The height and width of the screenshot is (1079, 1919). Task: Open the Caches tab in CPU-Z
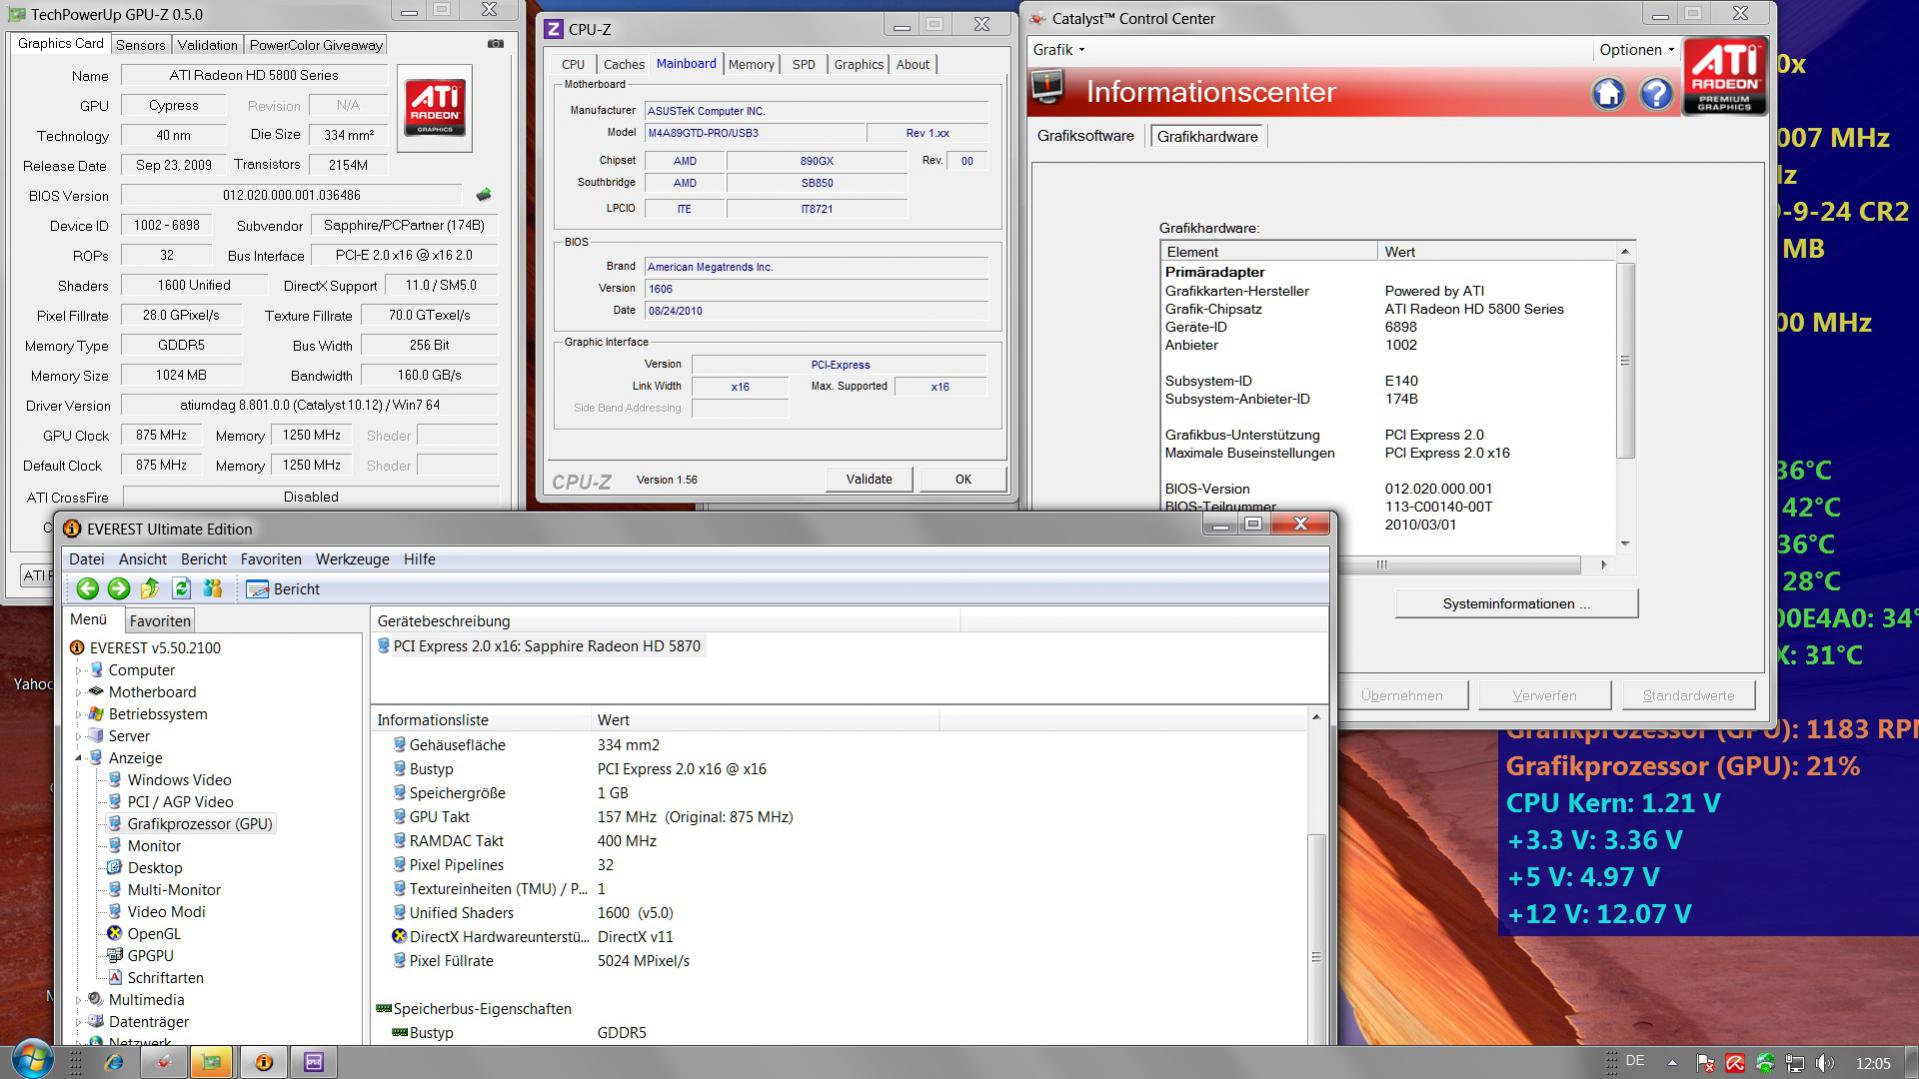pyautogui.click(x=624, y=64)
